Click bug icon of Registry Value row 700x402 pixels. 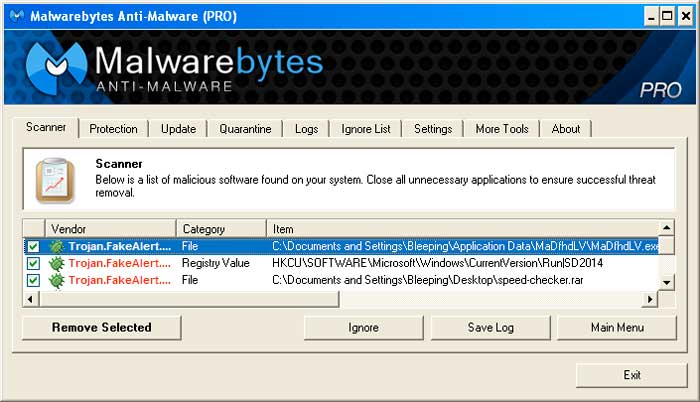(x=56, y=263)
